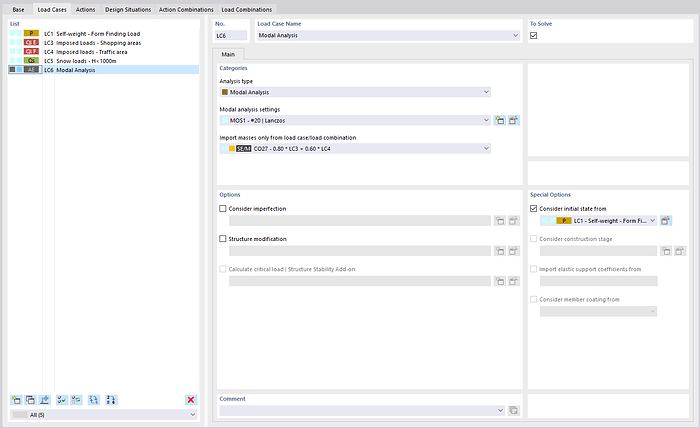Image resolution: width=700 pixels, height=428 pixels.
Task: Click the new load case icon
Action: click(x=15, y=399)
